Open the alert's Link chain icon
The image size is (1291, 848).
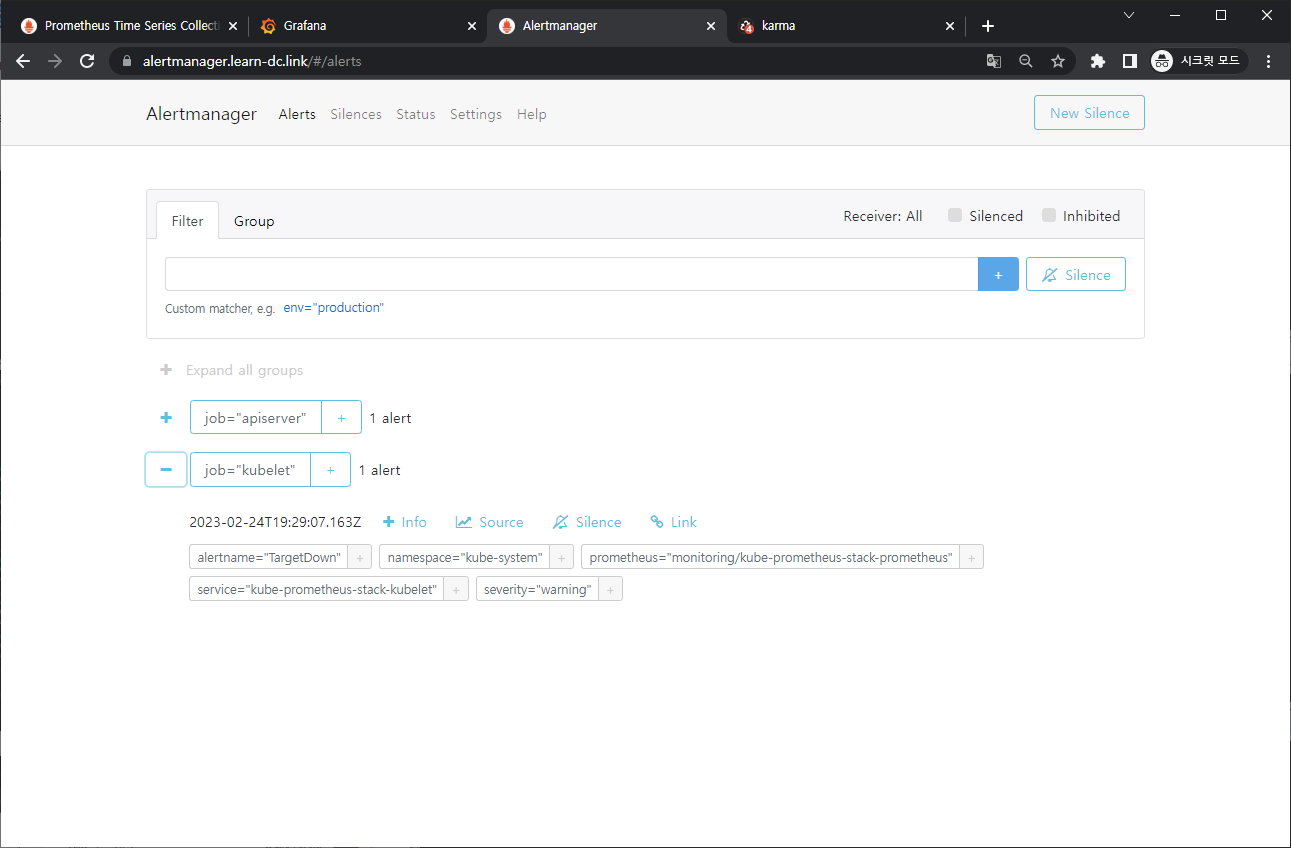[657, 522]
